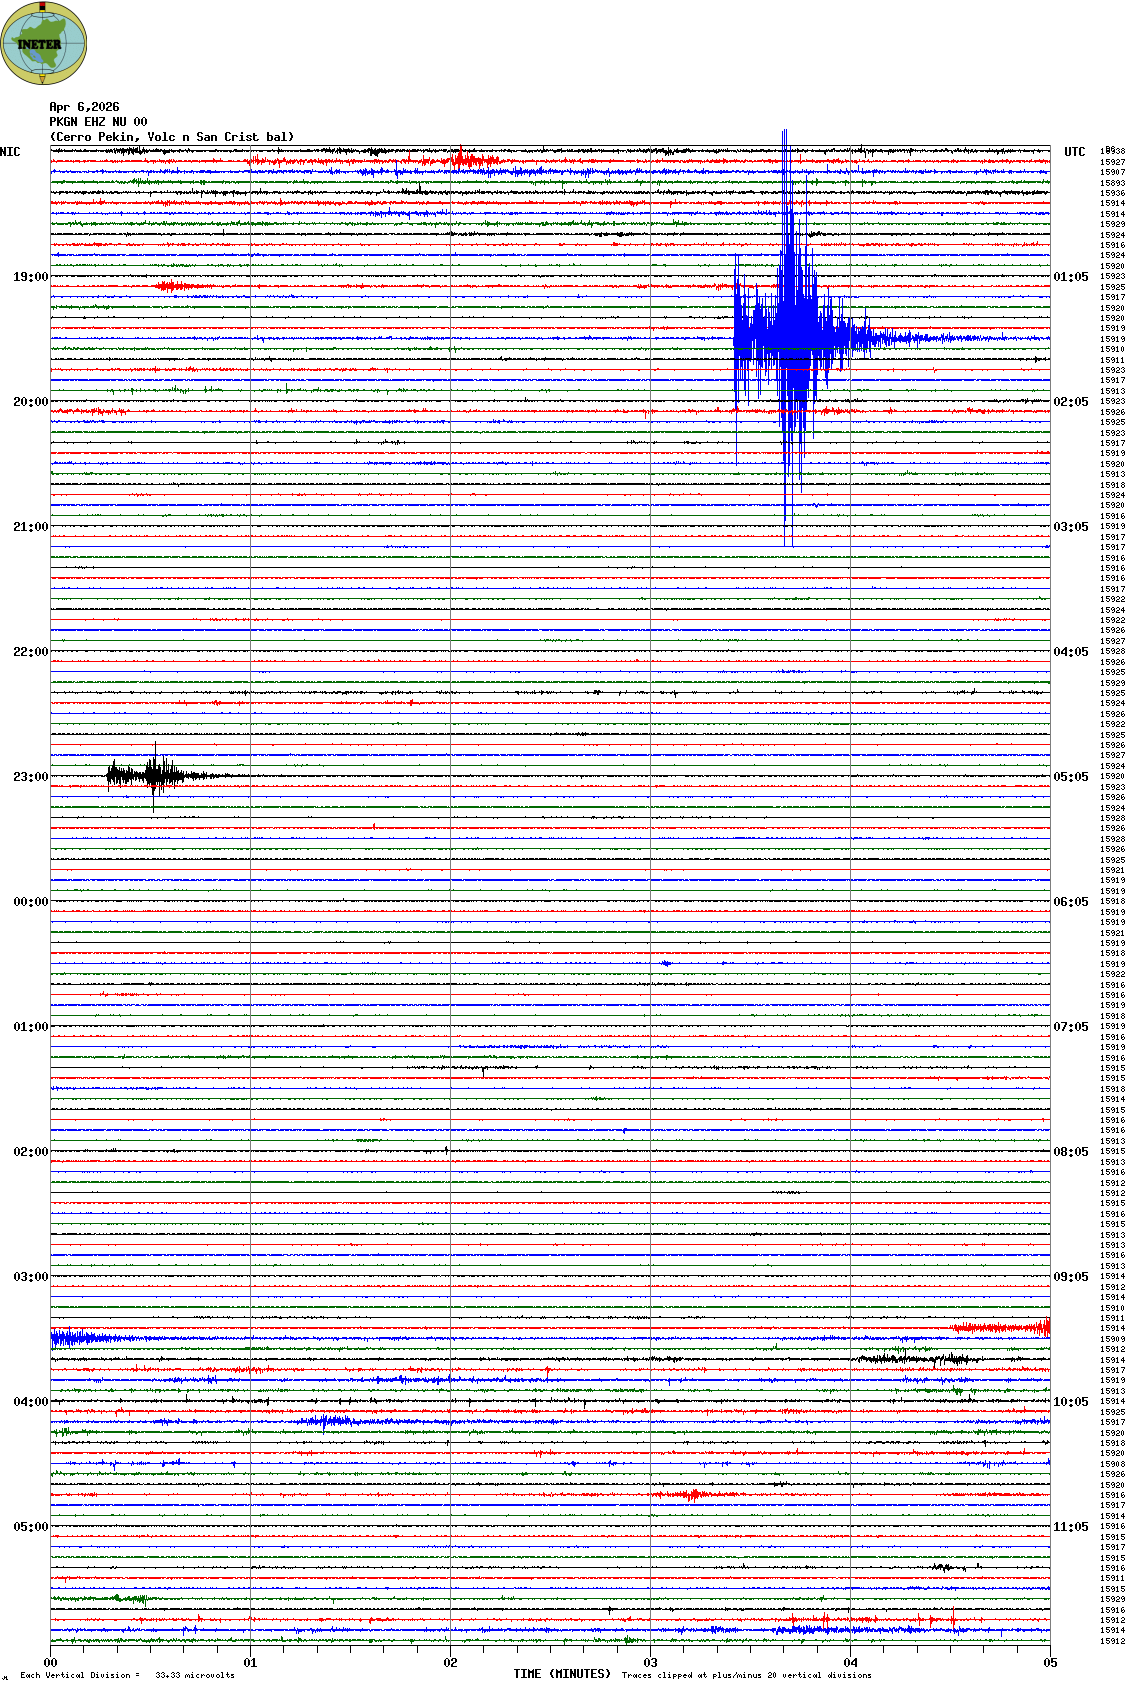1130x1689 pixels.
Task: Select the 00:00 midnight time label
Action: [30, 902]
